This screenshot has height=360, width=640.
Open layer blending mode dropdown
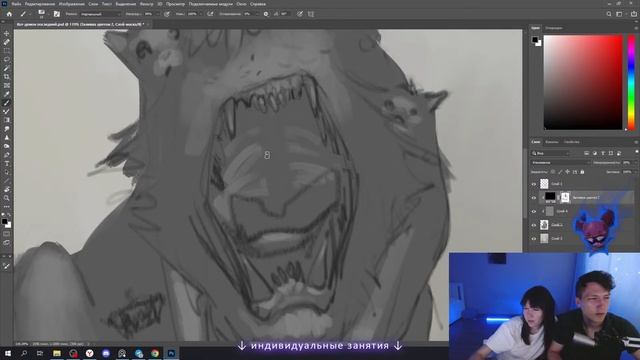(560, 162)
